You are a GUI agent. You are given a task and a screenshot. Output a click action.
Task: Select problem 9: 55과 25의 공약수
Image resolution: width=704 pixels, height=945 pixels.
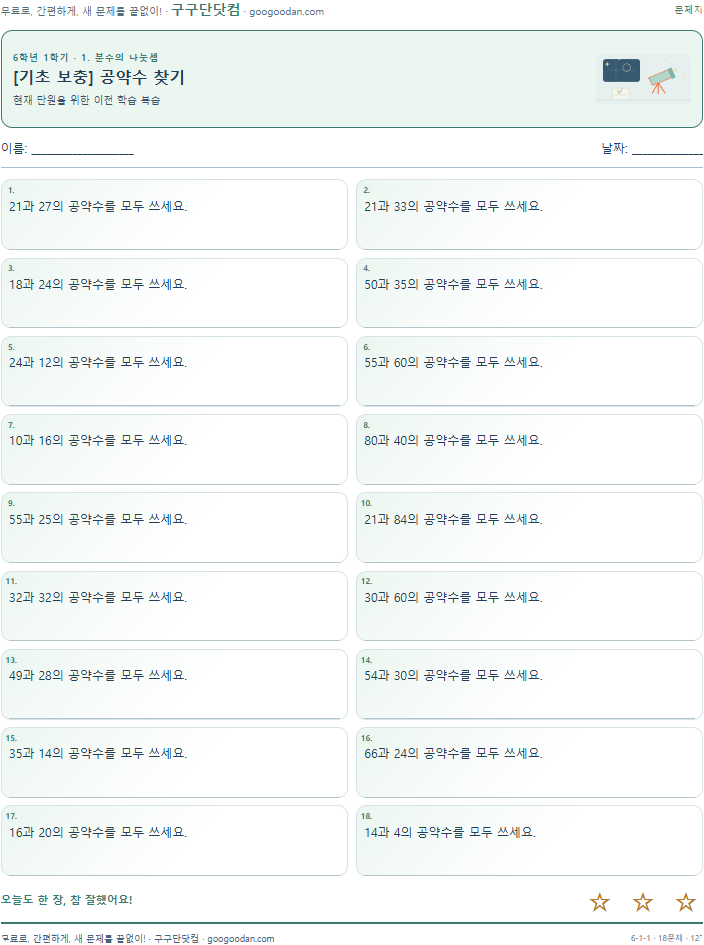[x=174, y=527]
